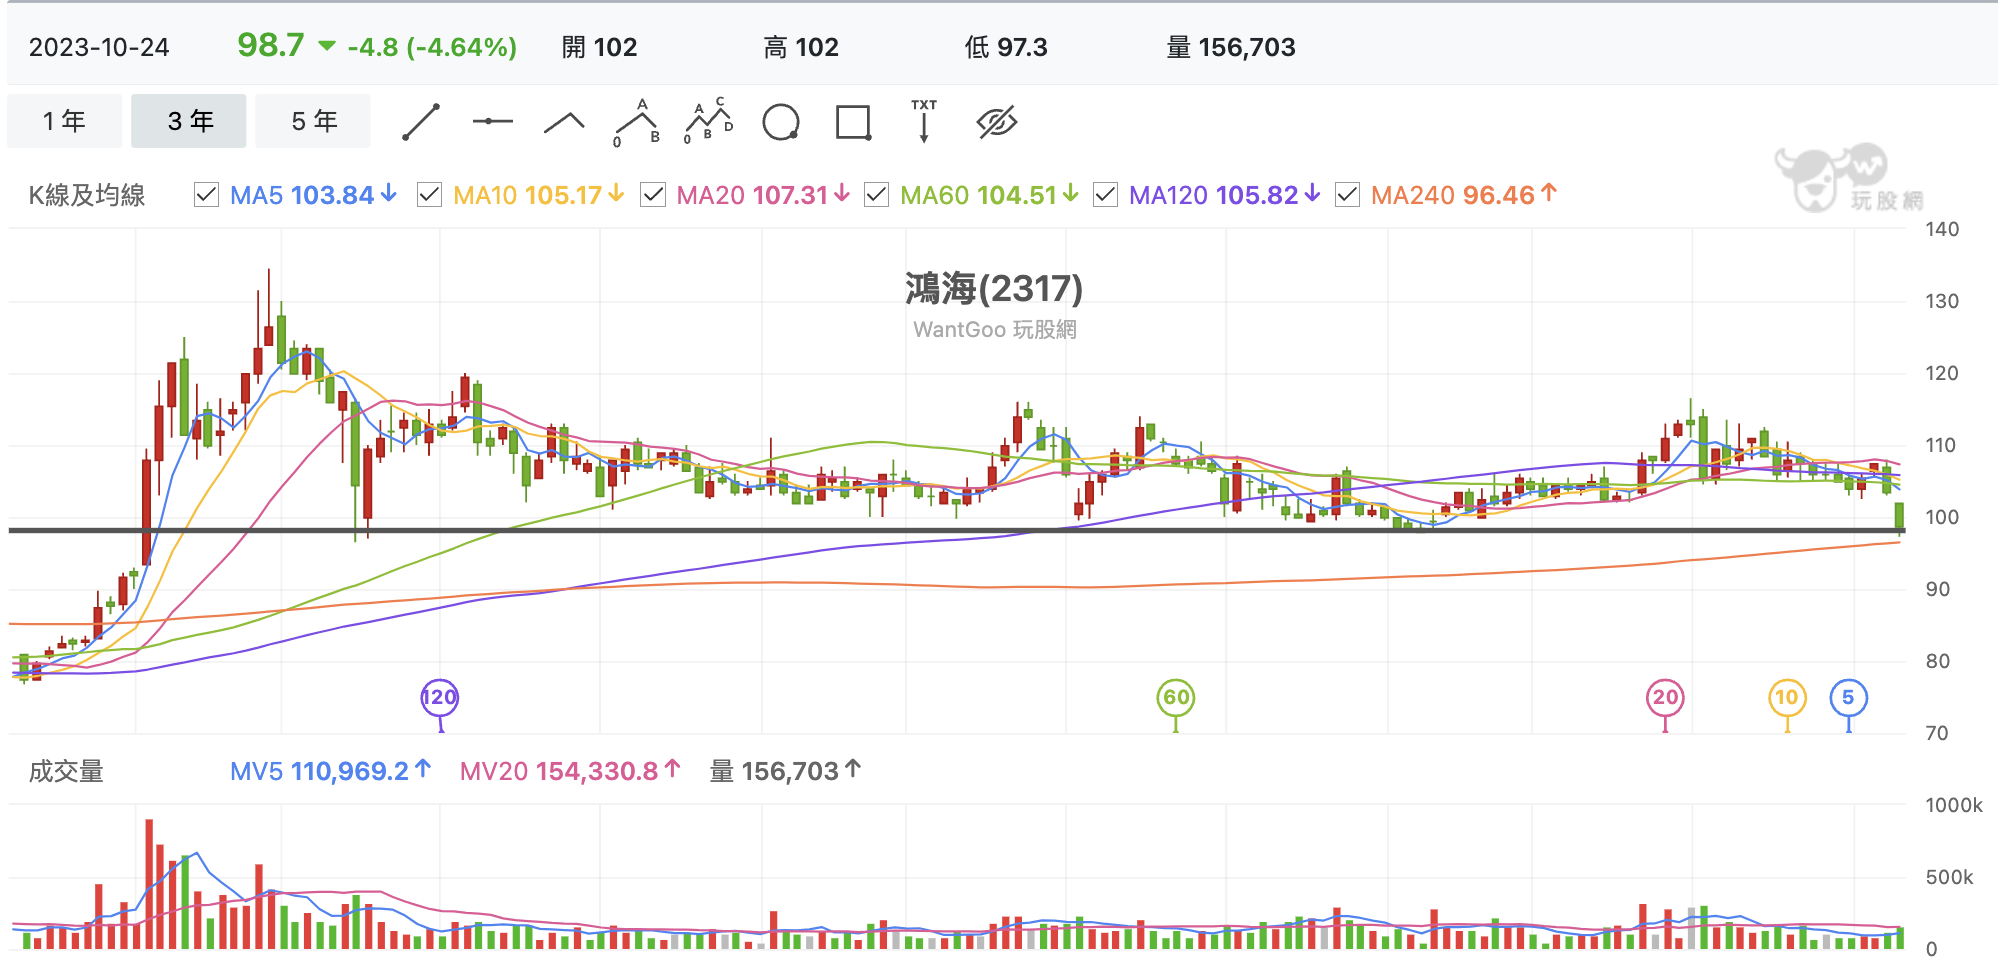Image resolution: width=1998 pixels, height=964 pixels.
Task: Select the horizontal line drawing tool
Action: tap(492, 121)
